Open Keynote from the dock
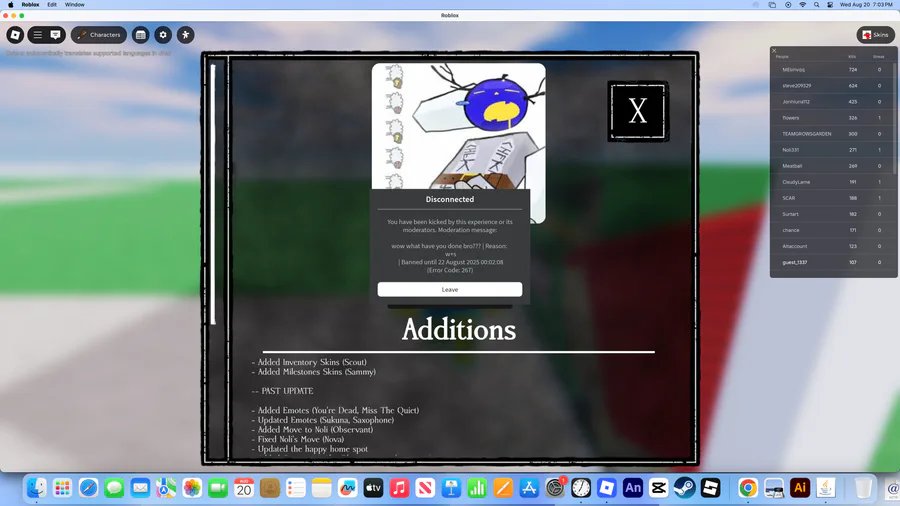Viewport: 900px width, 506px height. (451, 488)
